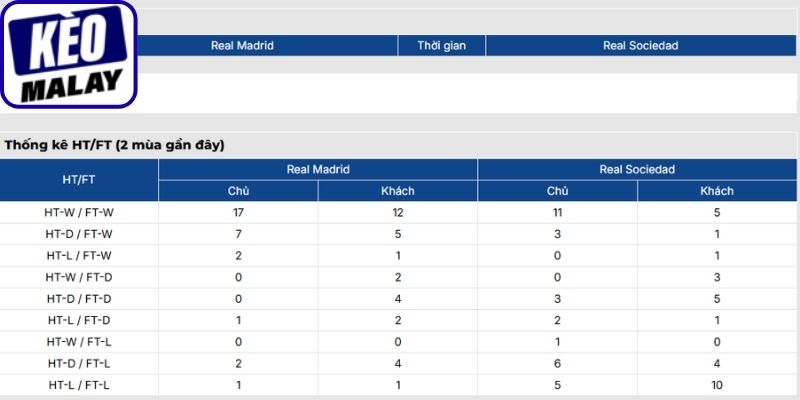Click the HT-L / FT-W row label
The image size is (800, 400).
click(x=79, y=256)
